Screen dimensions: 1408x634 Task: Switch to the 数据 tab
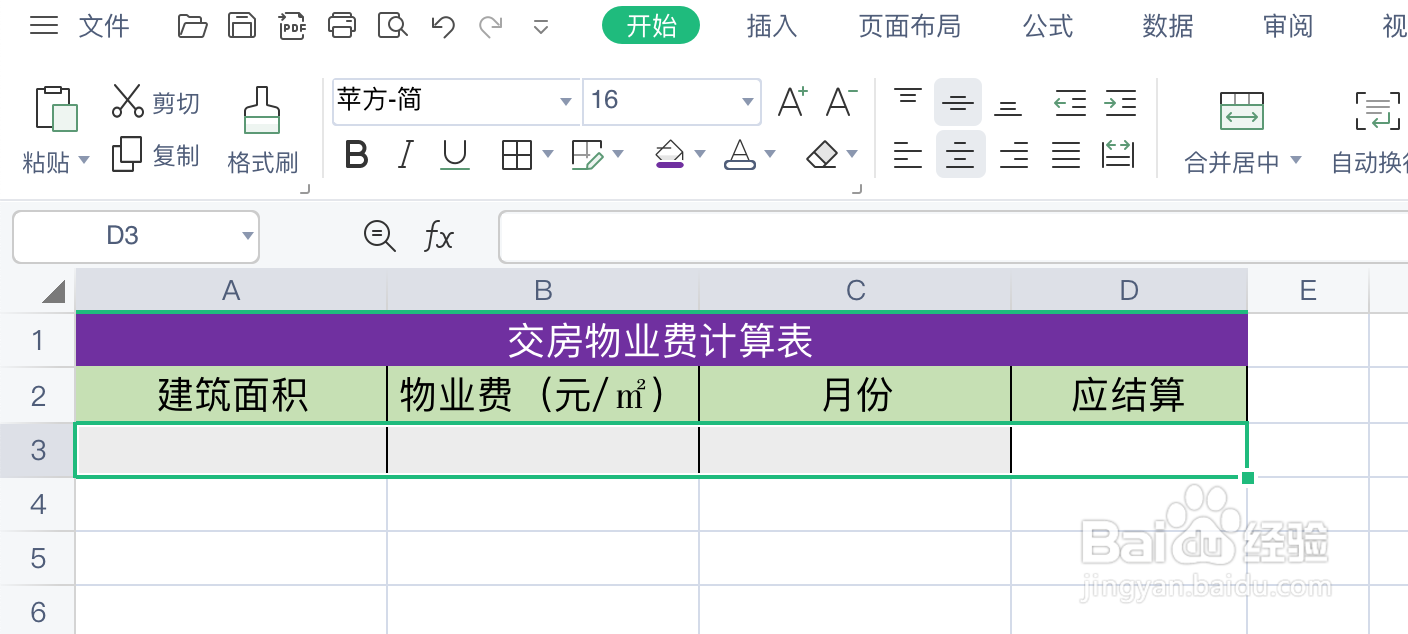(1168, 26)
